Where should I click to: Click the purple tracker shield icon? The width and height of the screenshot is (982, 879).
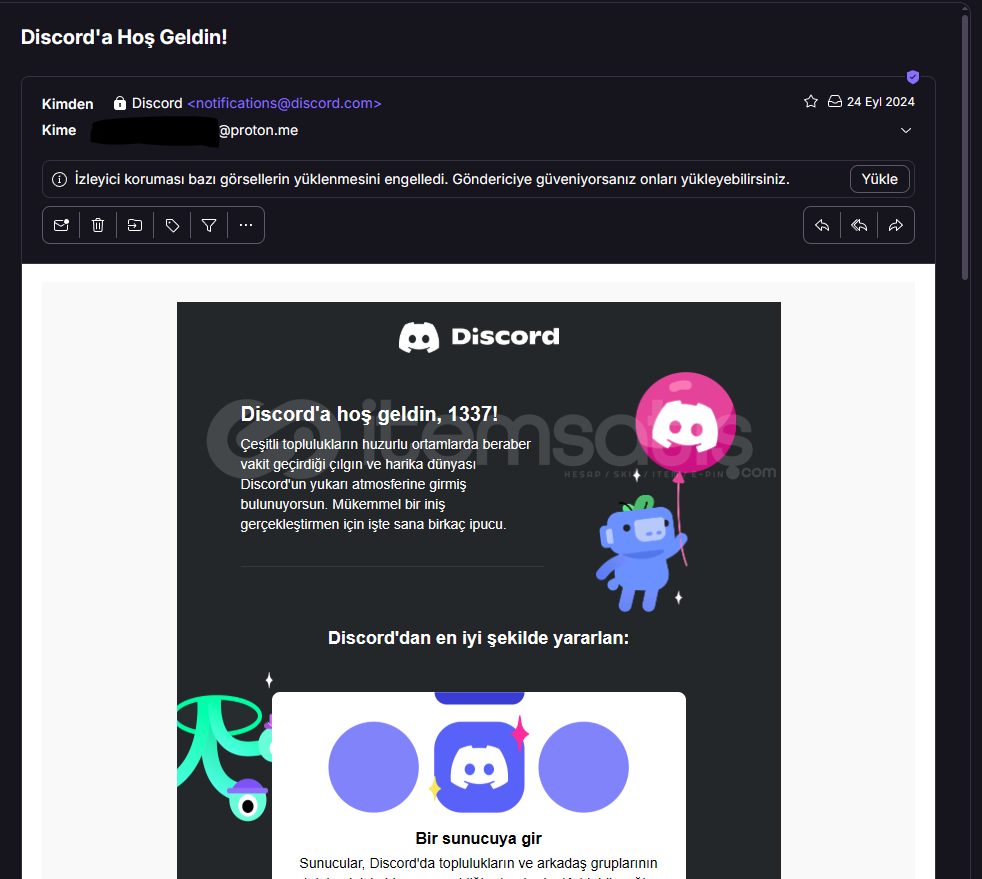(x=913, y=77)
